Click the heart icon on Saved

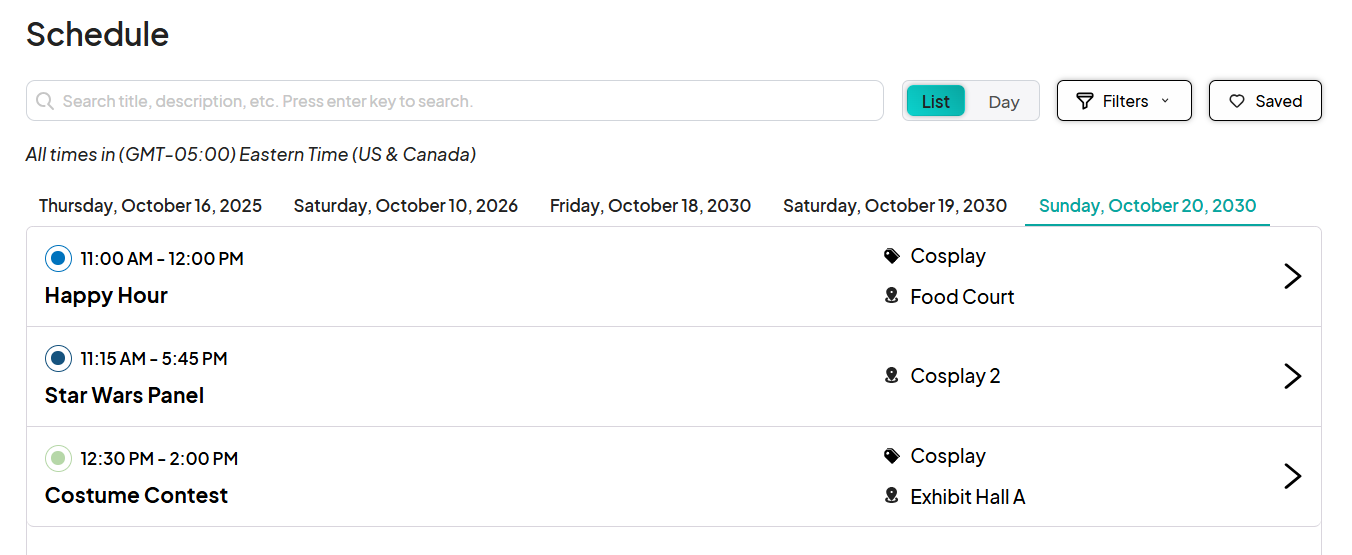(x=1237, y=101)
